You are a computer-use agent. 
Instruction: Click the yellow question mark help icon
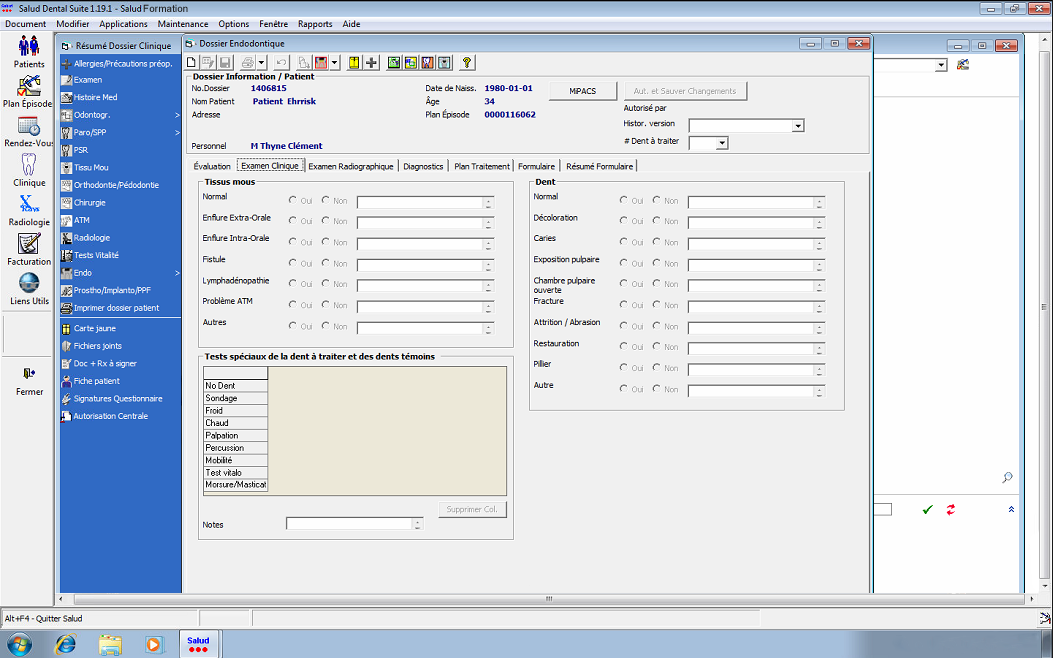pos(466,62)
